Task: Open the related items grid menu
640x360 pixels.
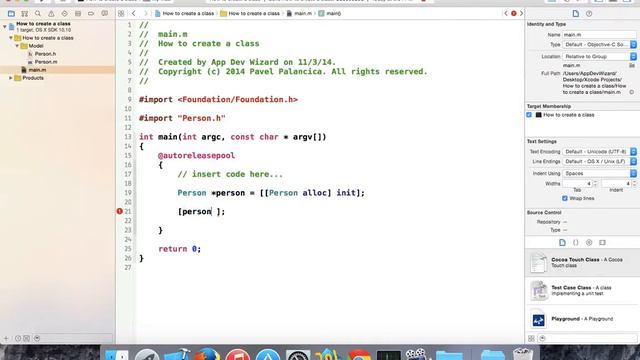Action: tap(121, 13)
